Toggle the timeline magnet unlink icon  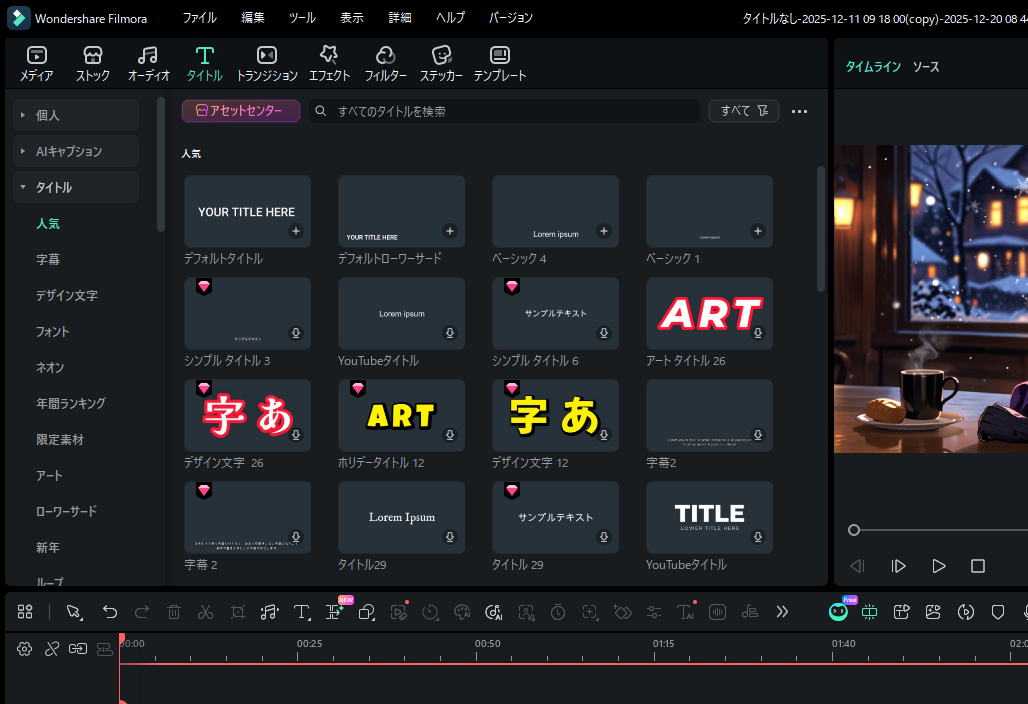tap(52, 649)
